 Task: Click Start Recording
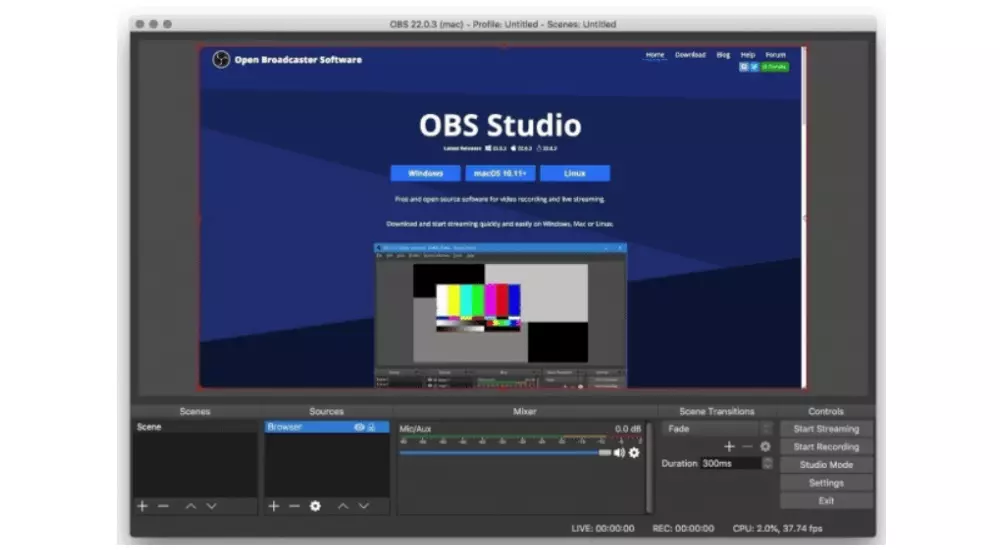coord(826,447)
